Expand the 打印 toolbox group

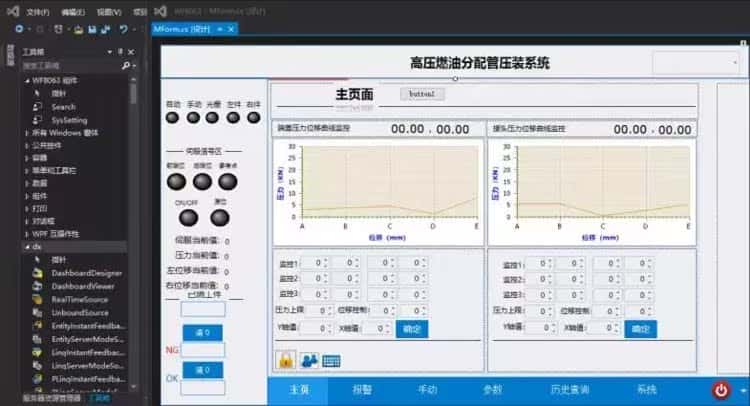pyautogui.click(x=27, y=208)
